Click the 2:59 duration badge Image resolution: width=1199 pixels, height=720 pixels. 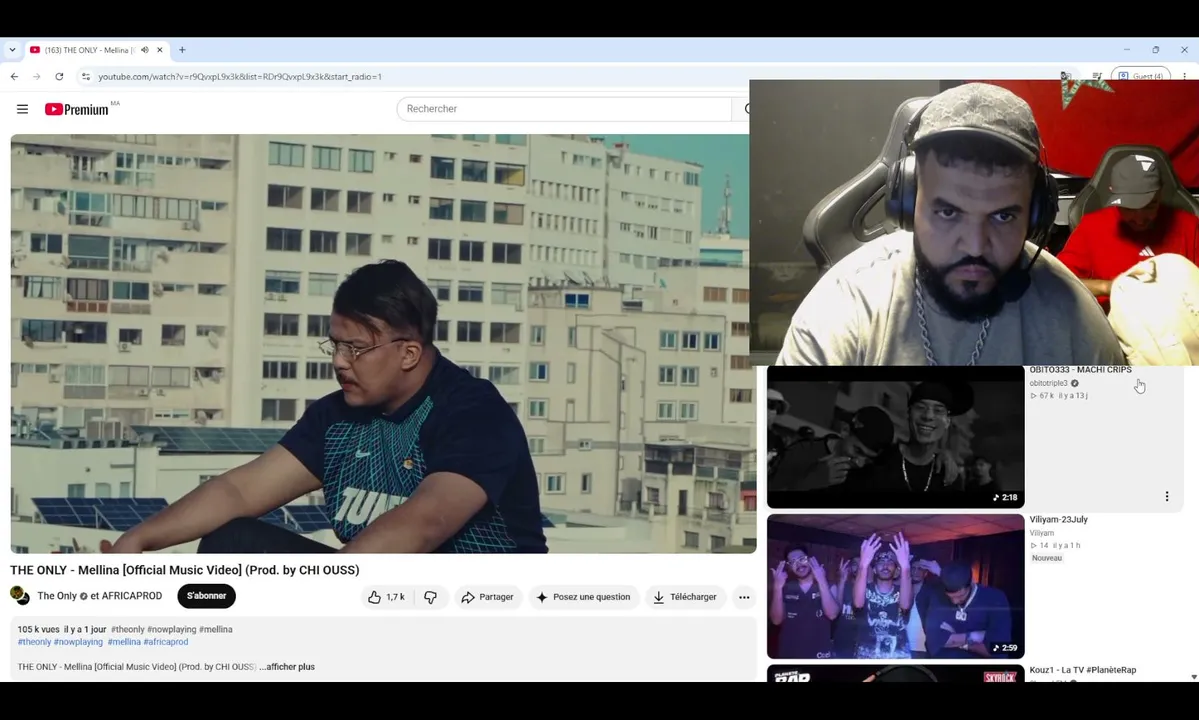pyautogui.click(x=1006, y=648)
